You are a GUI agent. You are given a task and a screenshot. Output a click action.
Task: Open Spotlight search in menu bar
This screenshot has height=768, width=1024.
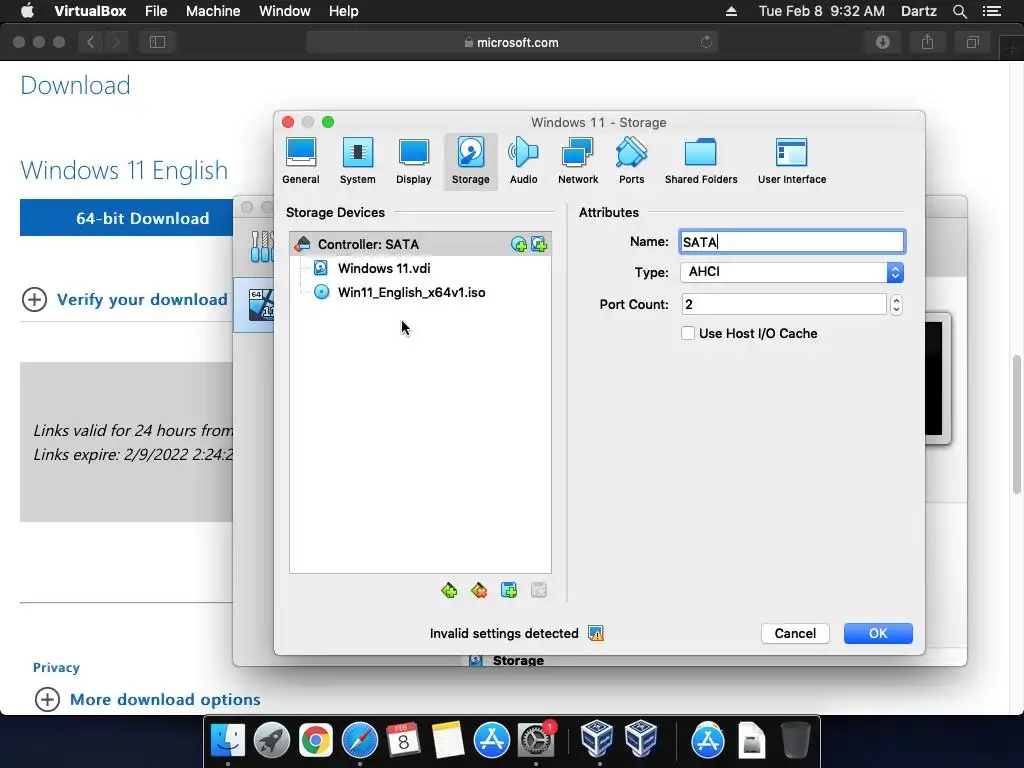pyautogui.click(x=959, y=11)
